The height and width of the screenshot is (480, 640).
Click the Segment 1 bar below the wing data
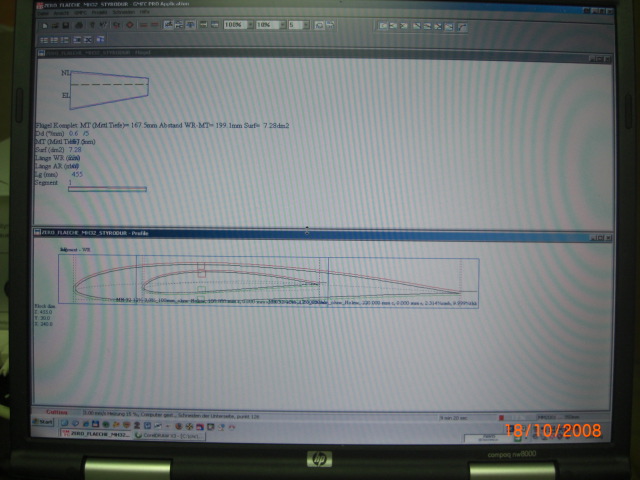tap(106, 189)
